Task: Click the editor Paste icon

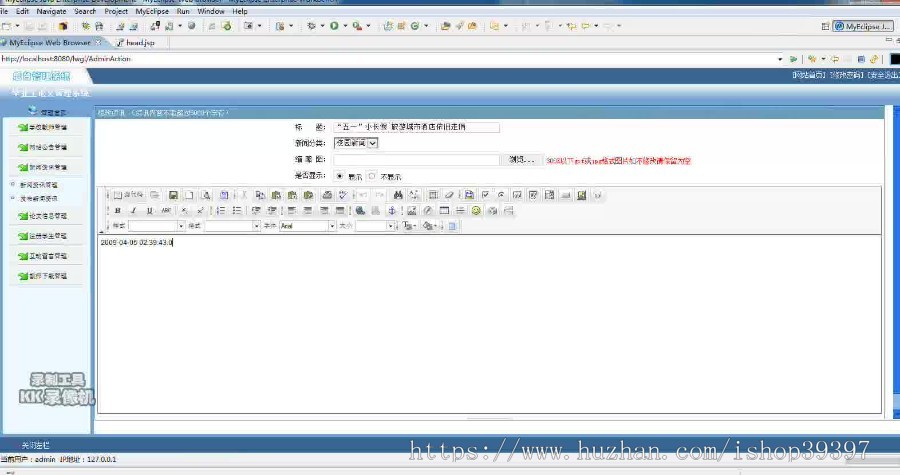Action: (x=276, y=195)
